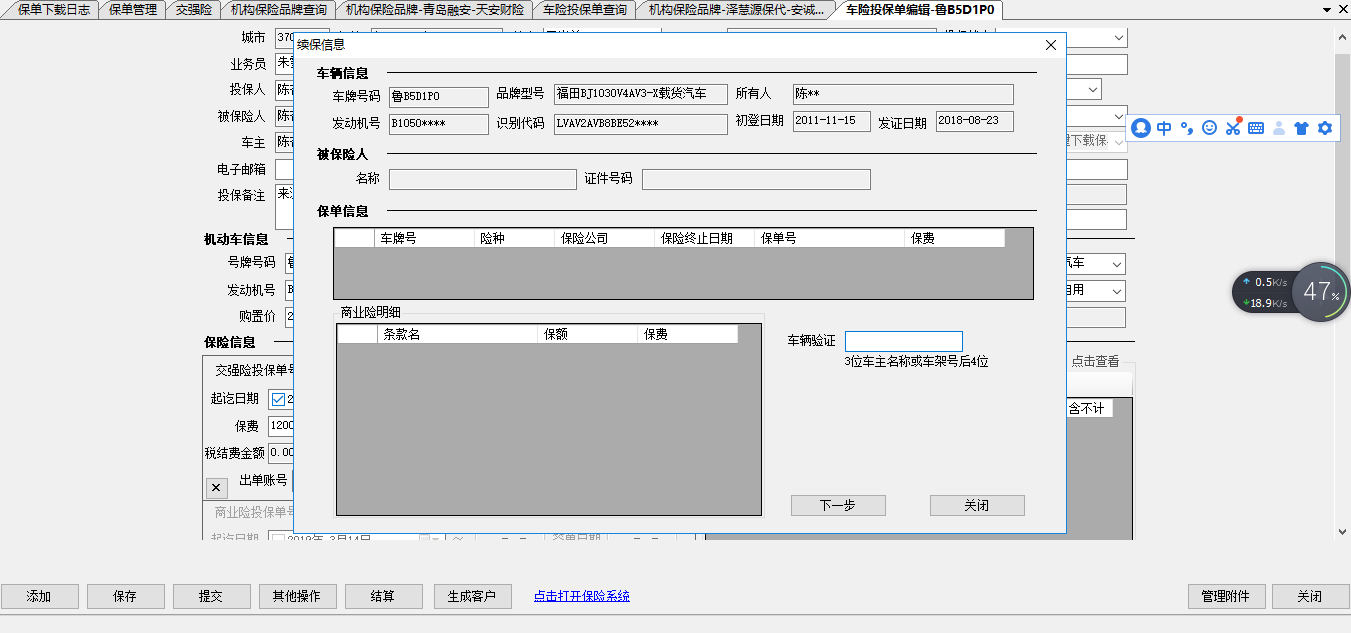This screenshot has width=1351, height=633.
Task: Open the IME skin shirt icon
Action: (1300, 128)
